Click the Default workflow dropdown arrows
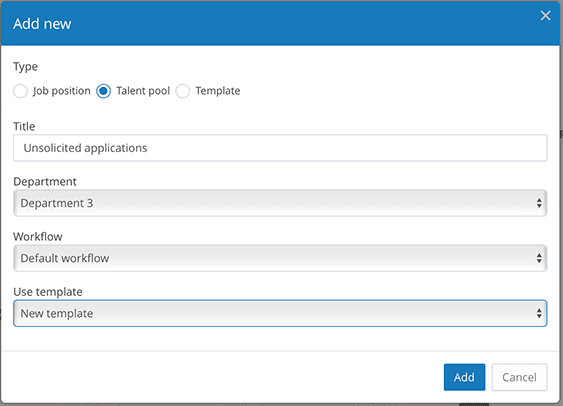 point(539,258)
